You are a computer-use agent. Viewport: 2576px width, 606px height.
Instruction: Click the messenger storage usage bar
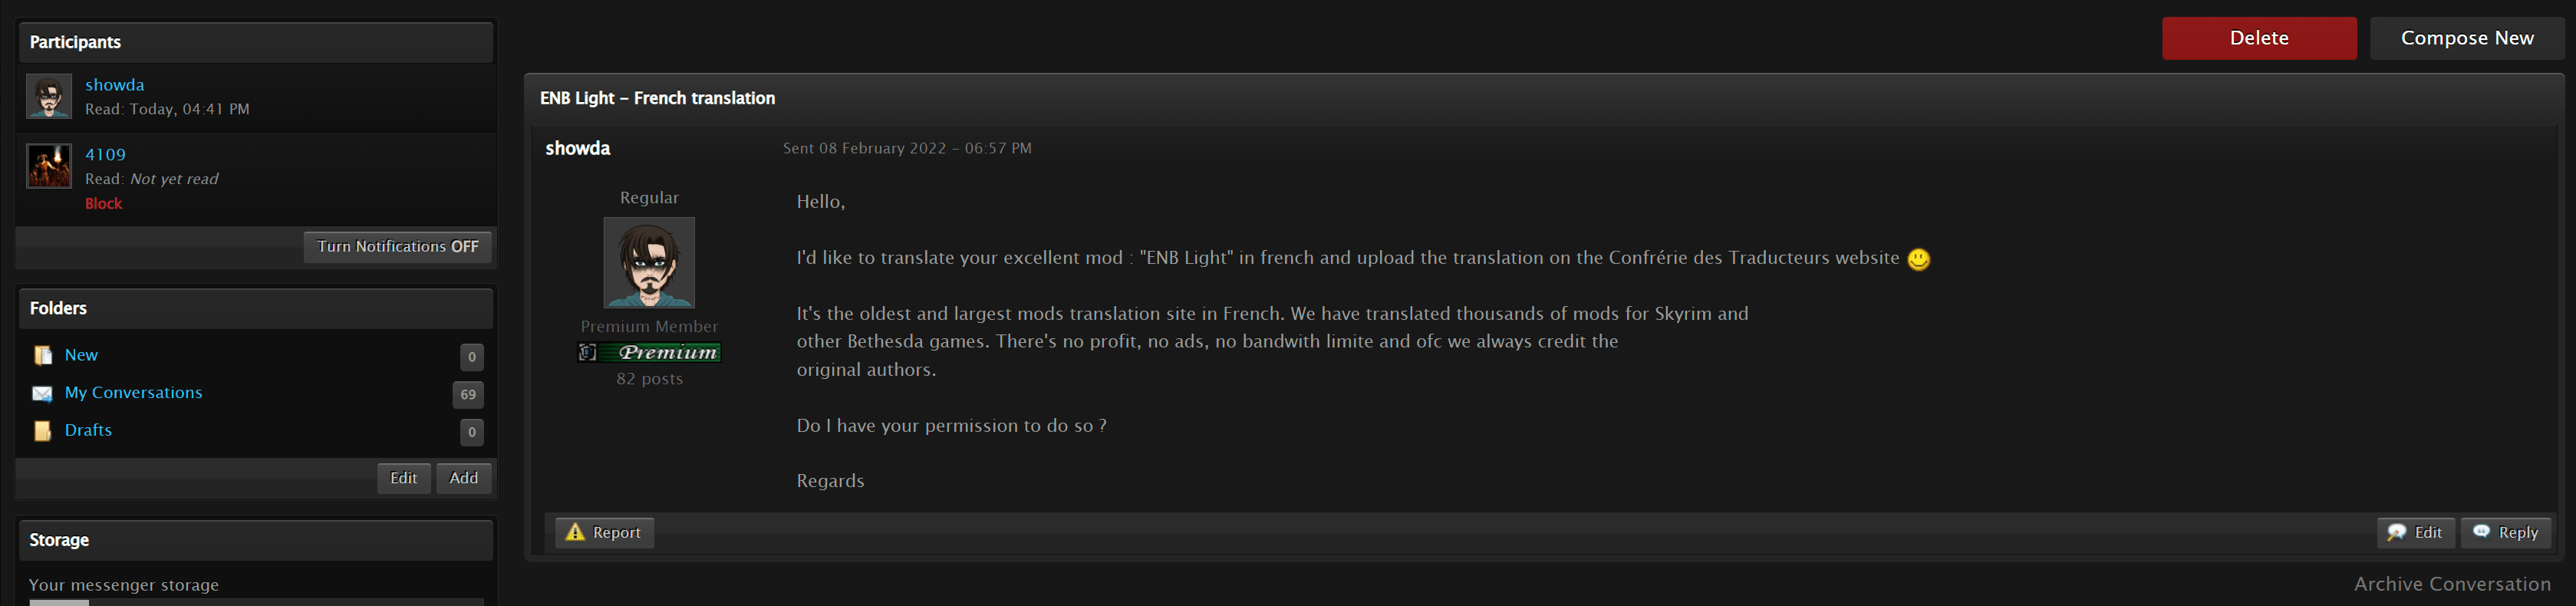click(256, 602)
